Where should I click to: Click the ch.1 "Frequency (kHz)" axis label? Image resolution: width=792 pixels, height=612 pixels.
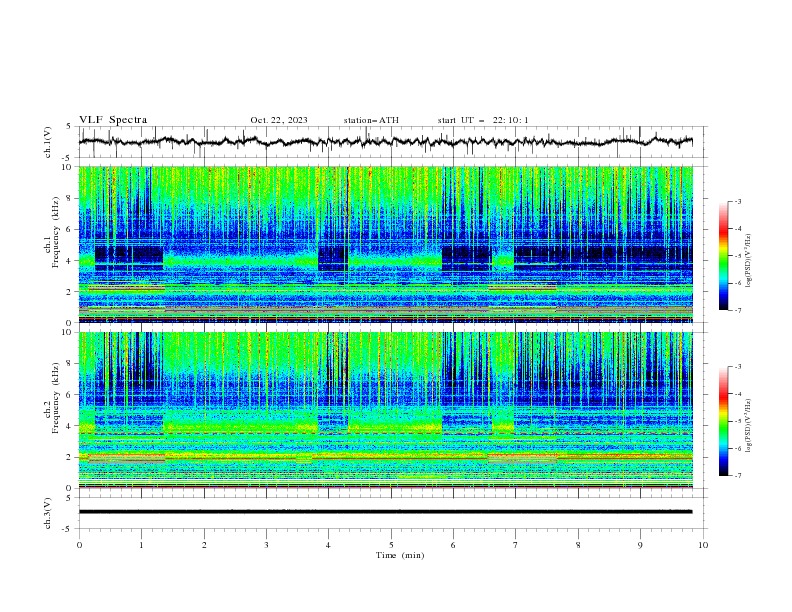point(56,233)
